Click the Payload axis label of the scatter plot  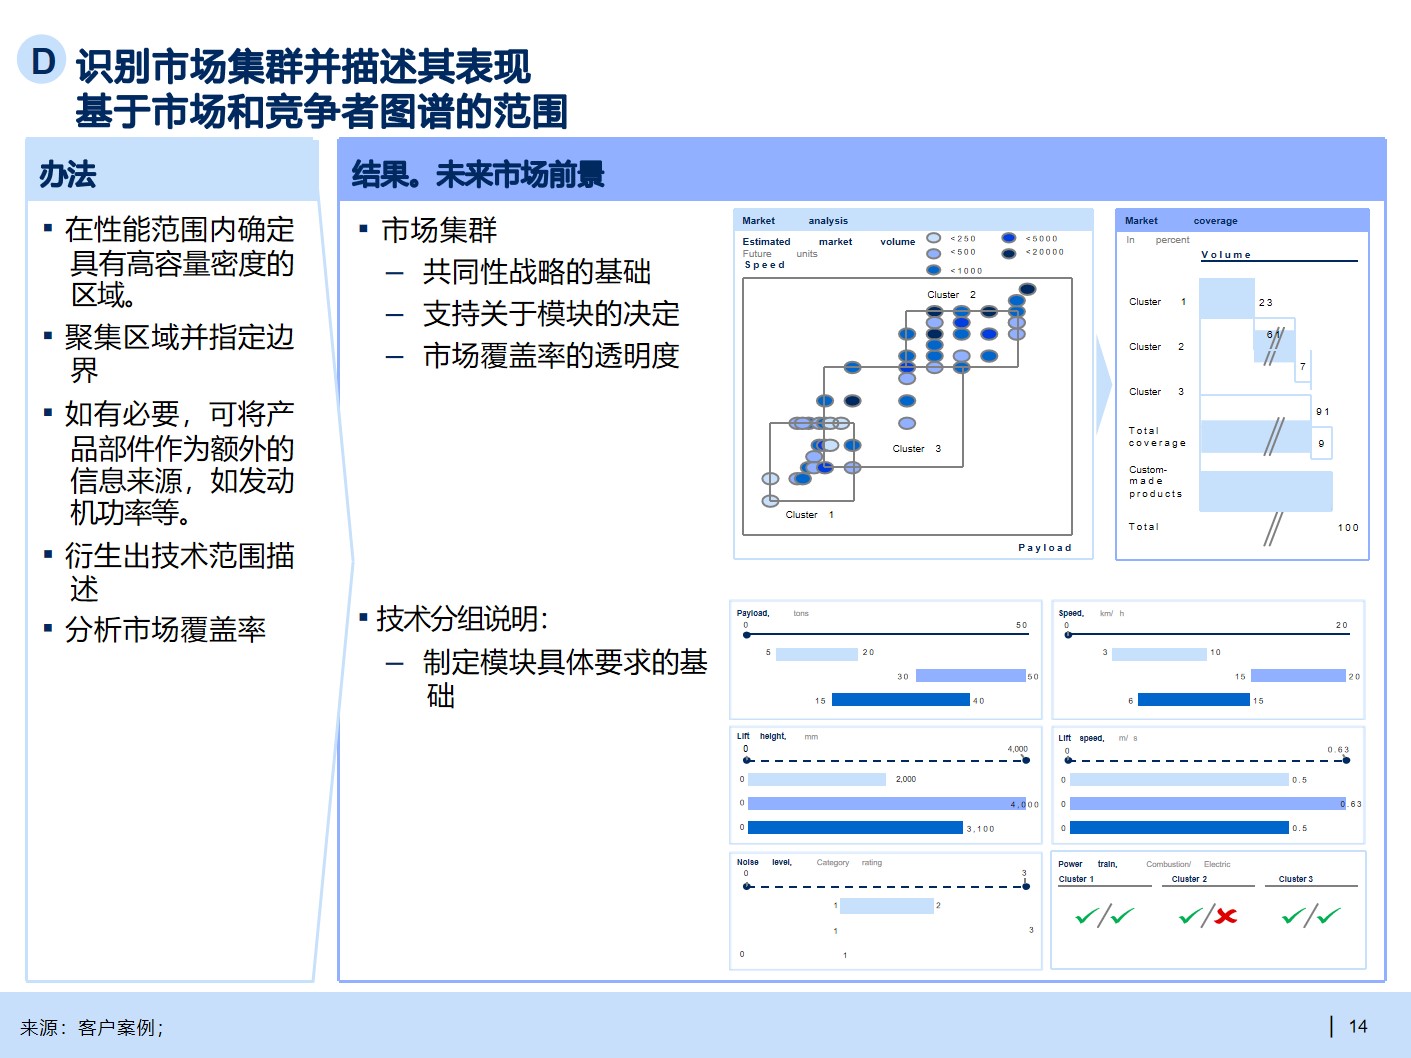pyautogui.click(x=1045, y=548)
